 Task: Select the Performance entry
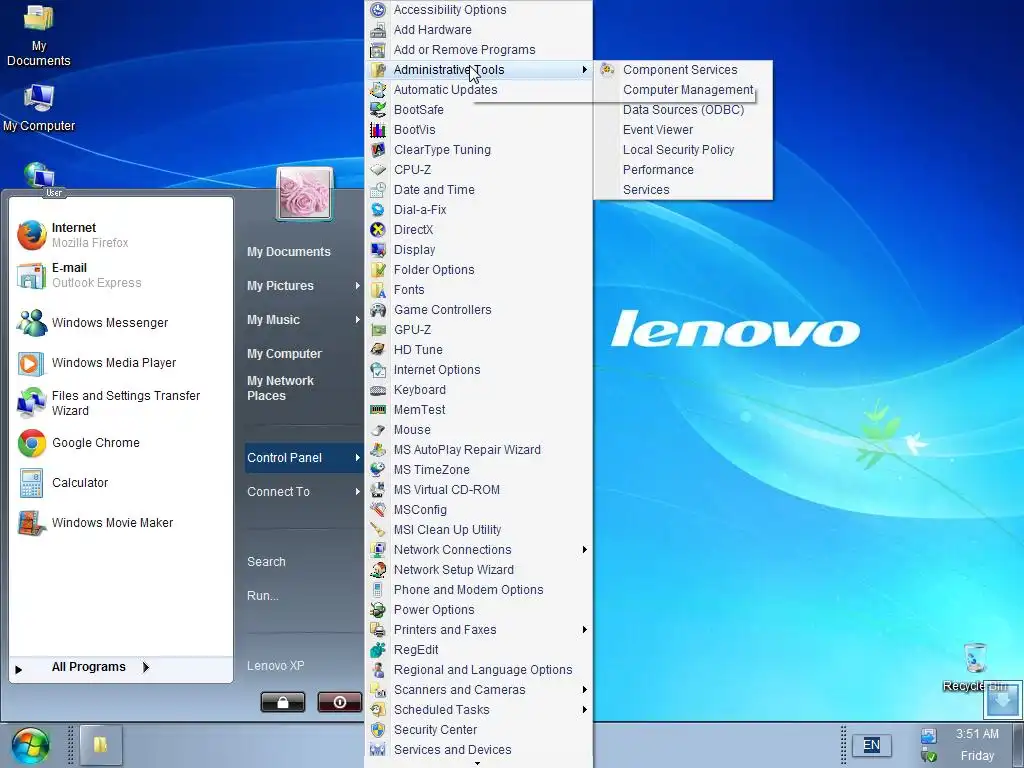(x=683, y=170)
